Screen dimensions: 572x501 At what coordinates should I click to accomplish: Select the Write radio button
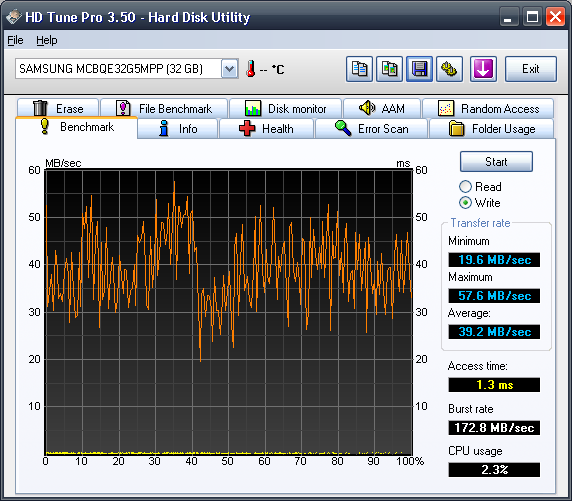(x=465, y=203)
